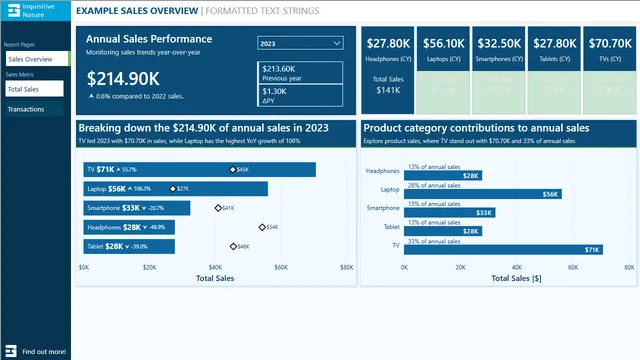This screenshot has width=640, height=360.
Task: Click 'Product category contributions to annual sales' title
Action: pyautogui.click(x=476, y=128)
